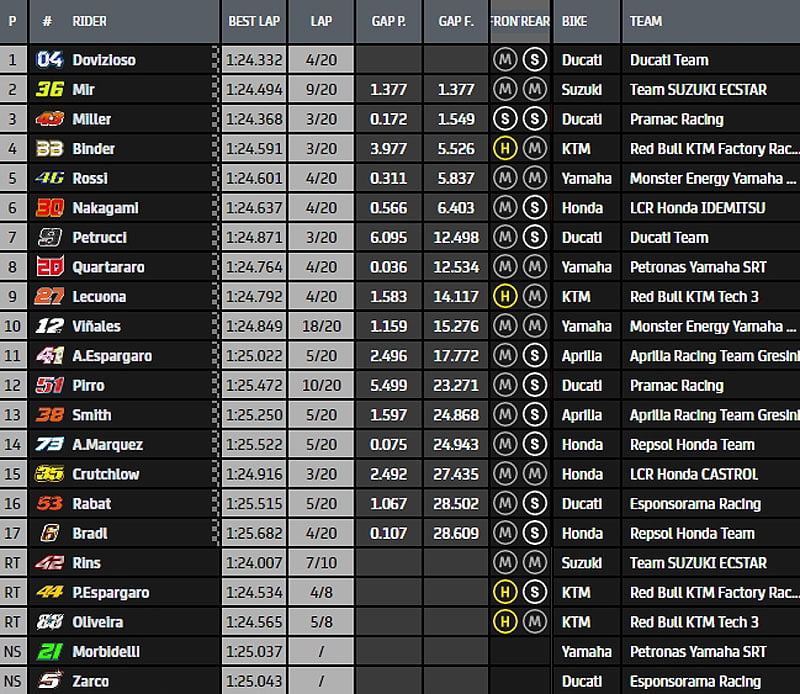Sort by the BEST LAP column header
The width and height of the screenshot is (800, 694).
253,21
